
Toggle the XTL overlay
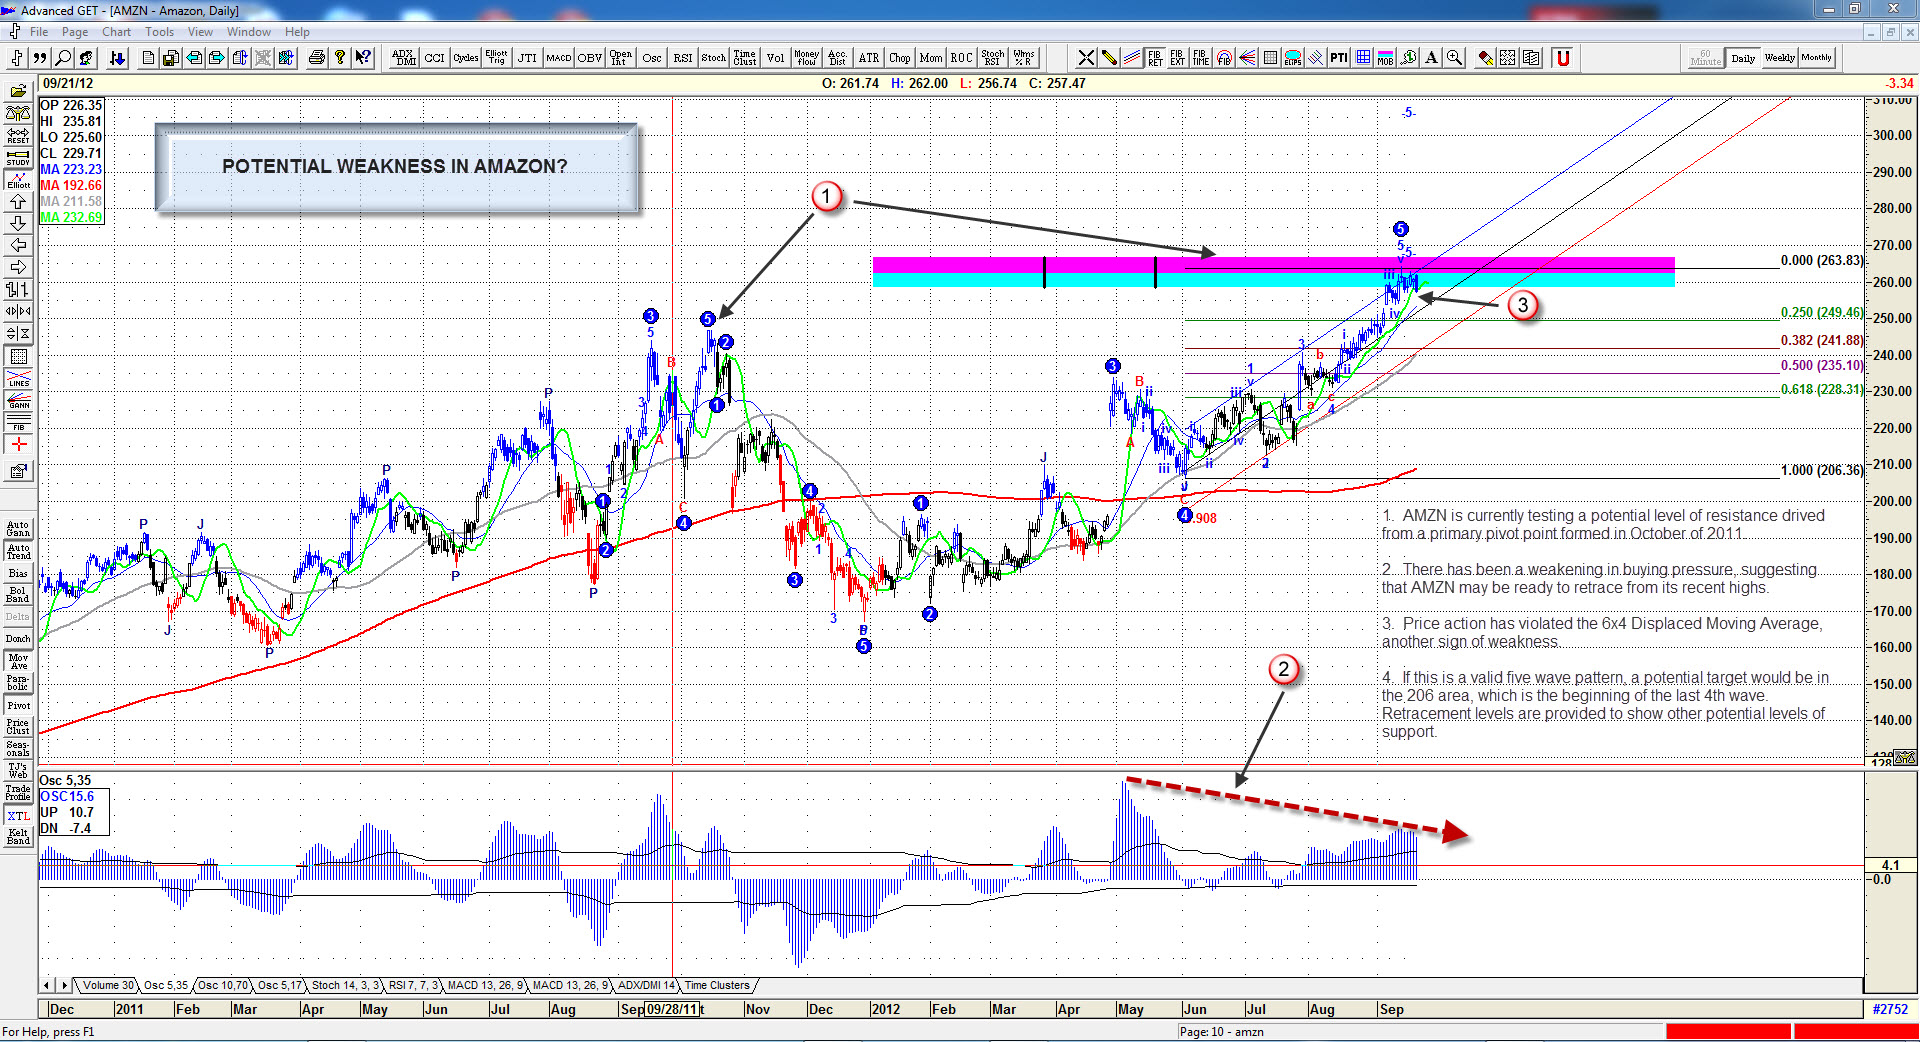click(x=18, y=815)
